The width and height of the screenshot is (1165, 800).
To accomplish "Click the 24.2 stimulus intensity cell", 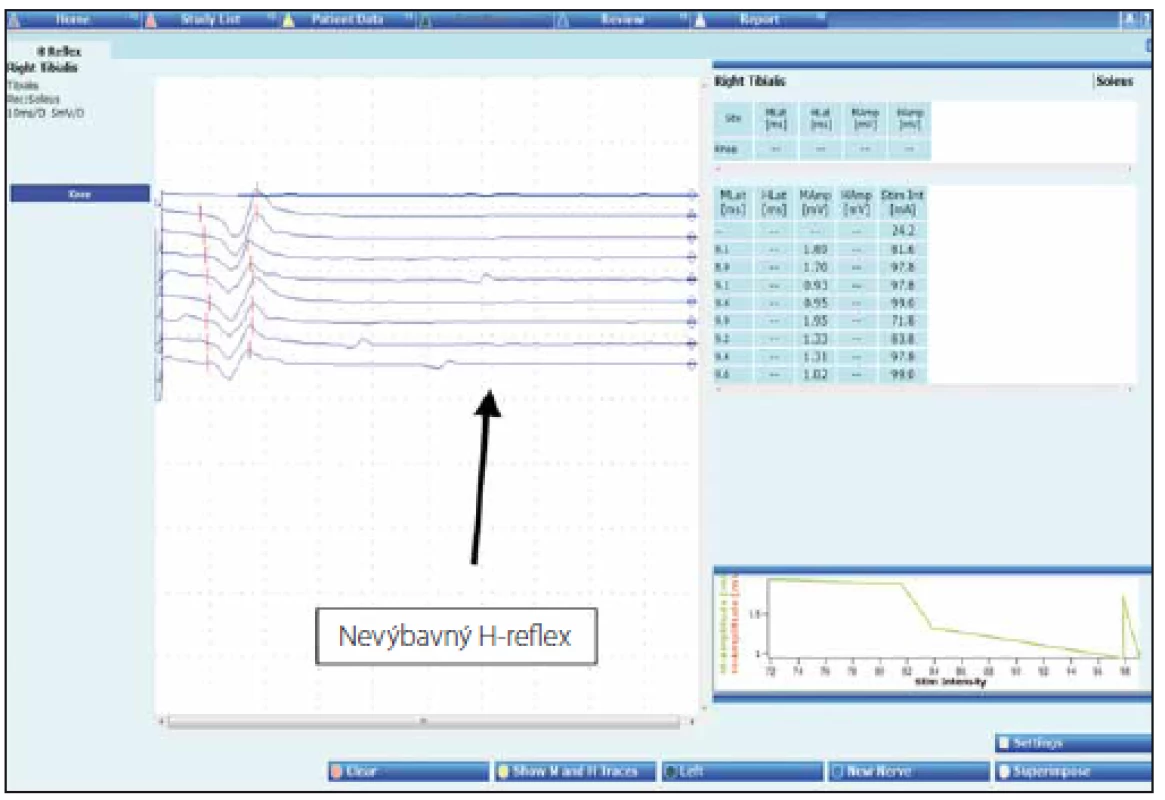I will pos(903,231).
